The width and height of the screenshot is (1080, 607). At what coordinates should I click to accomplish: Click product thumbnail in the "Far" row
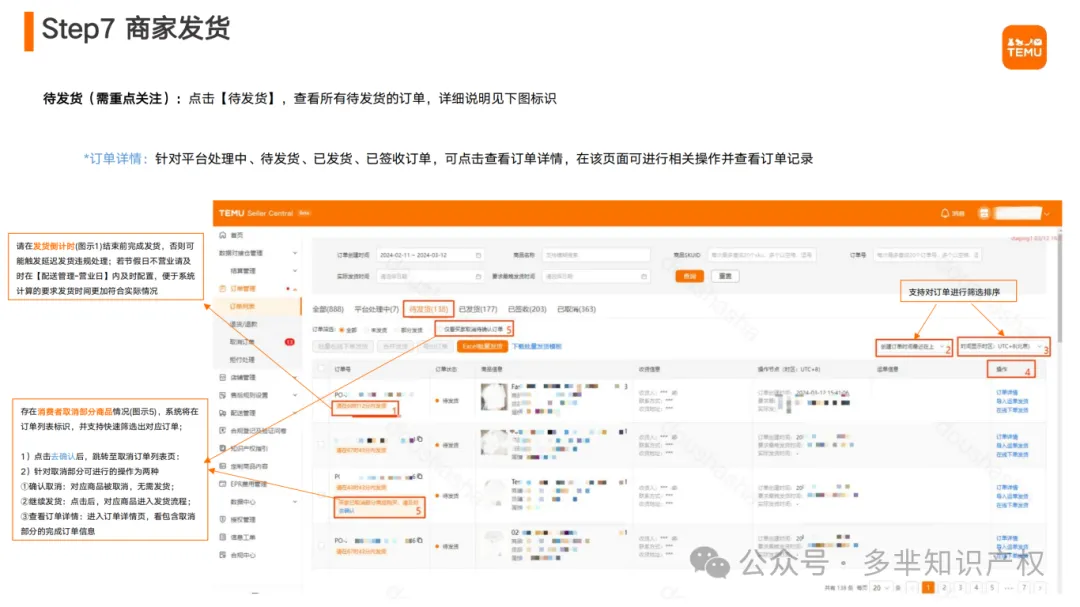pyautogui.click(x=494, y=397)
